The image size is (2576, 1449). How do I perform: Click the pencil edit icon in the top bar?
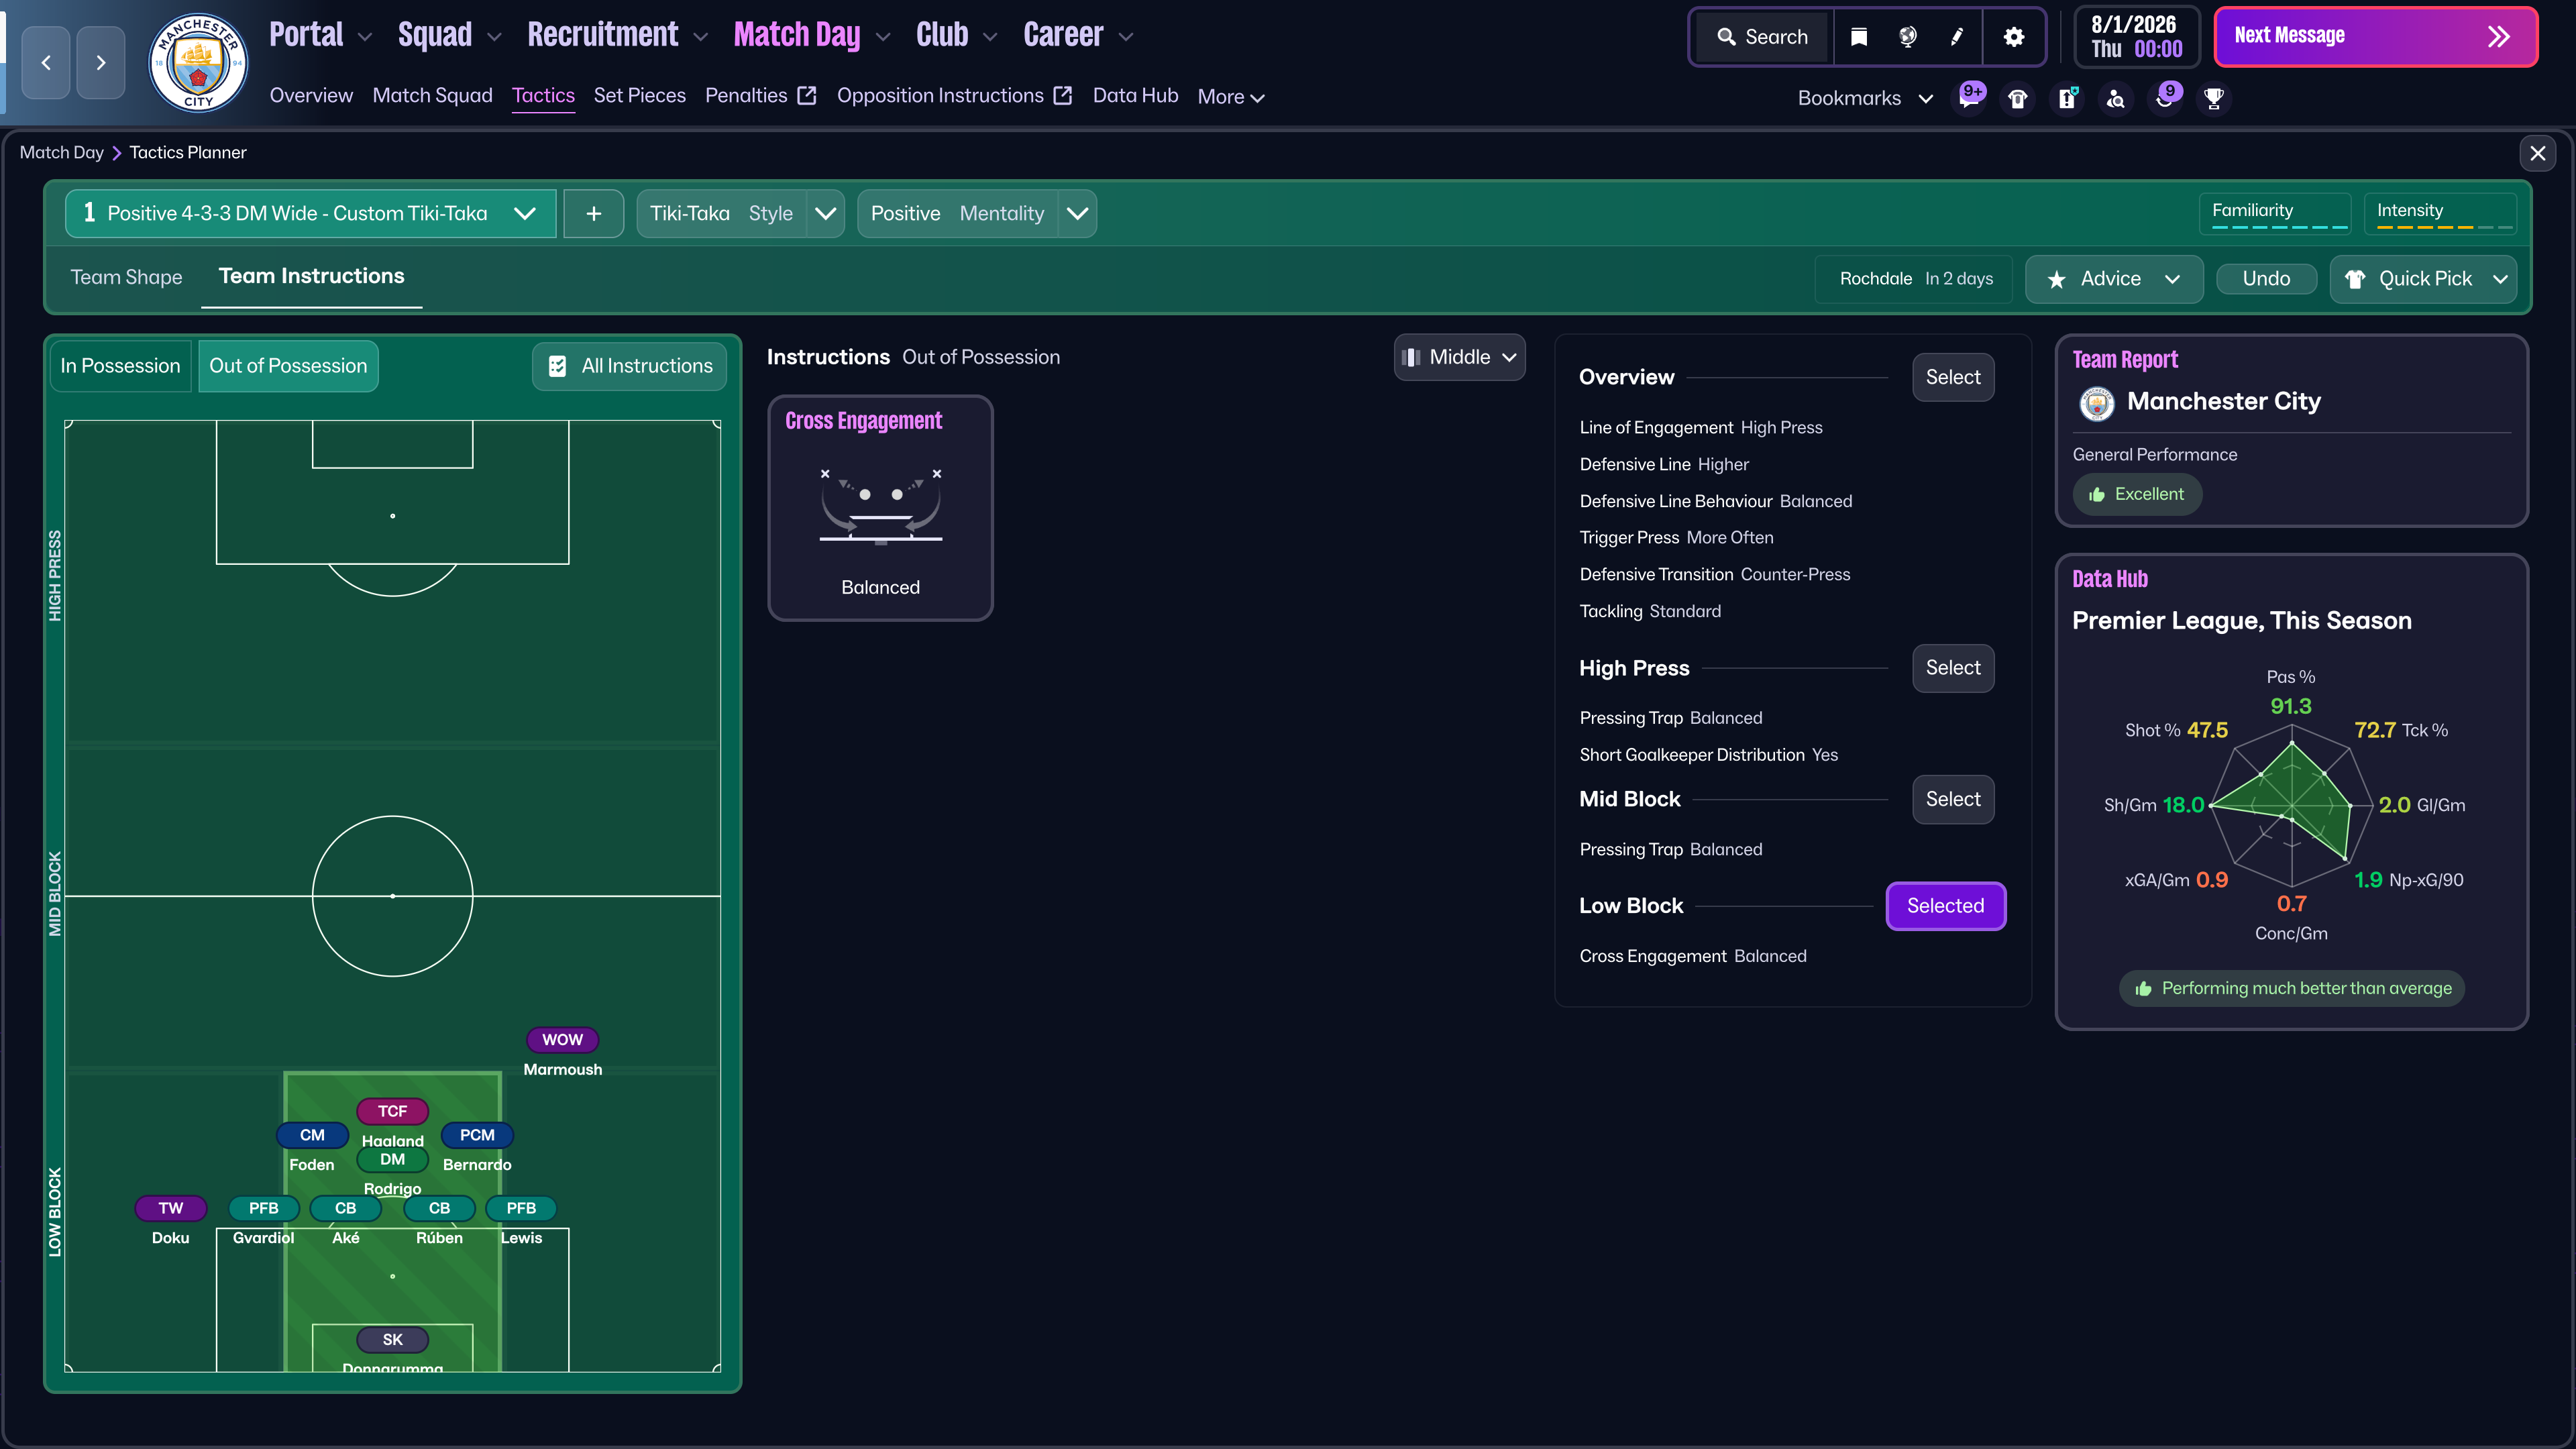point(1957,37)
